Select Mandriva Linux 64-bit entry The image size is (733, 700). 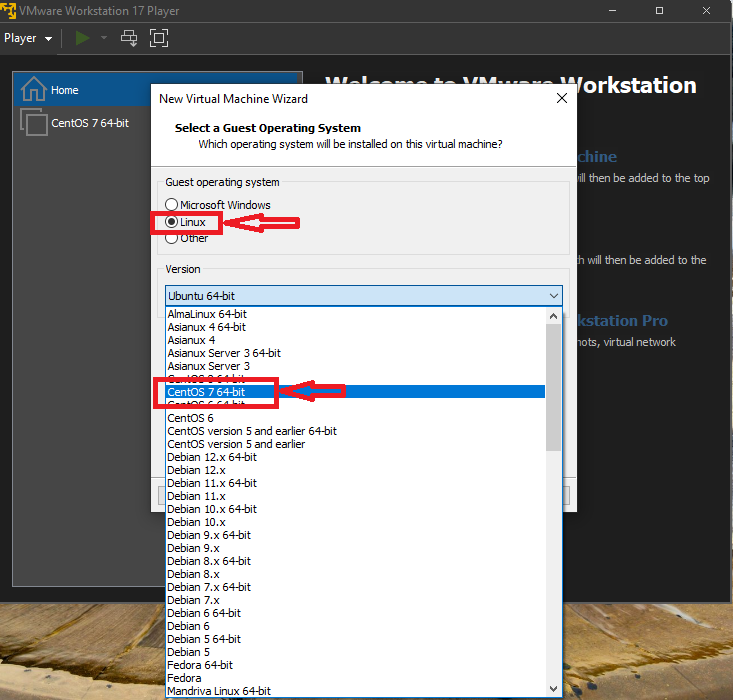(x=219, y=691)
